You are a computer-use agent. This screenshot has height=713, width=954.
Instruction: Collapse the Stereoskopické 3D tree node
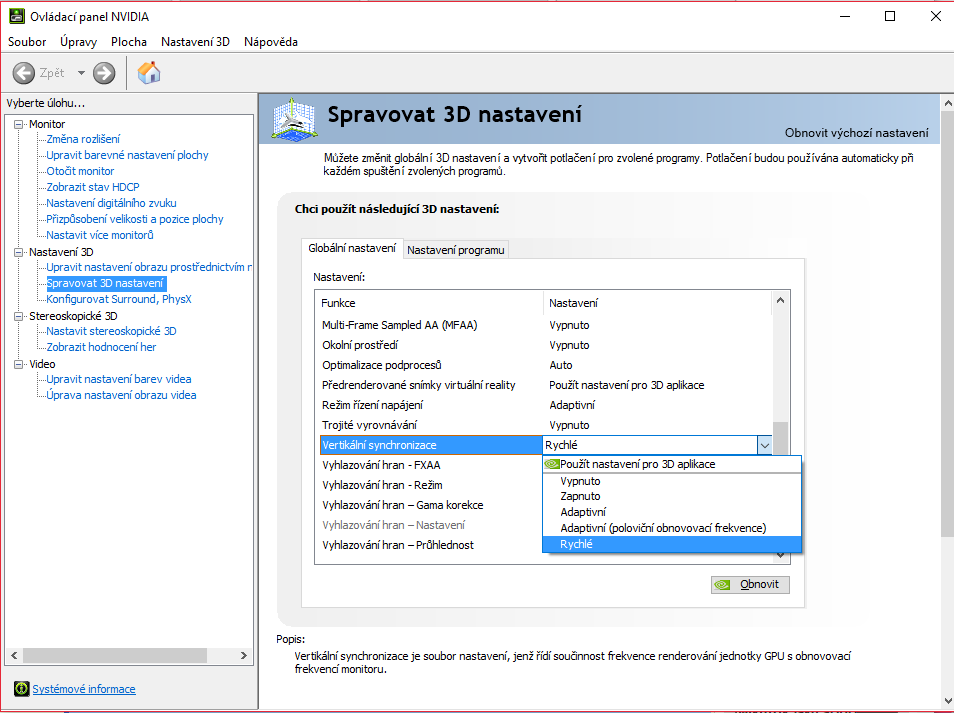click(18, 316)
